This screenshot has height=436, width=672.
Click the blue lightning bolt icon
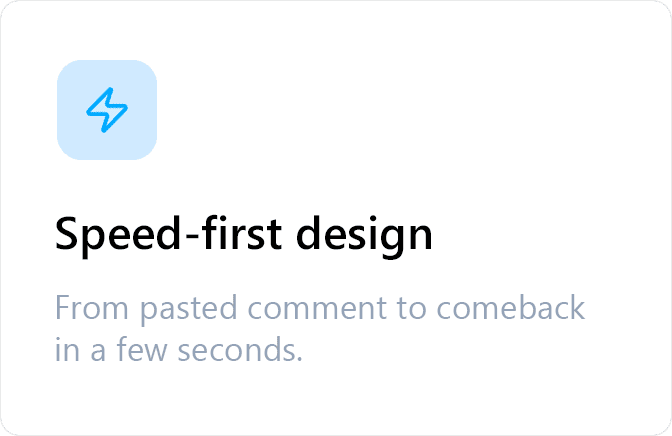coord(107,110)
